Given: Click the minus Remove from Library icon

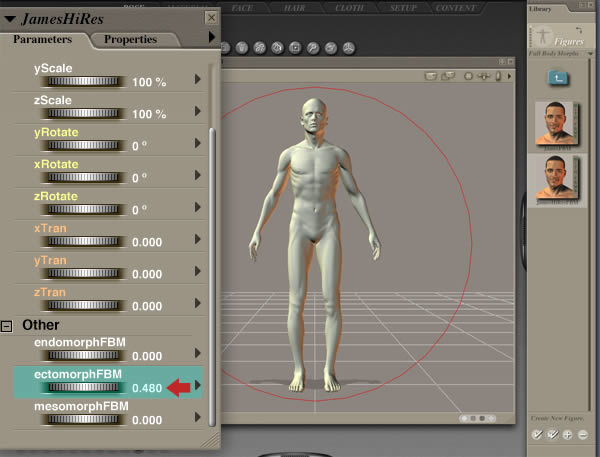Looking at the screenshot, I should (582, 434).
